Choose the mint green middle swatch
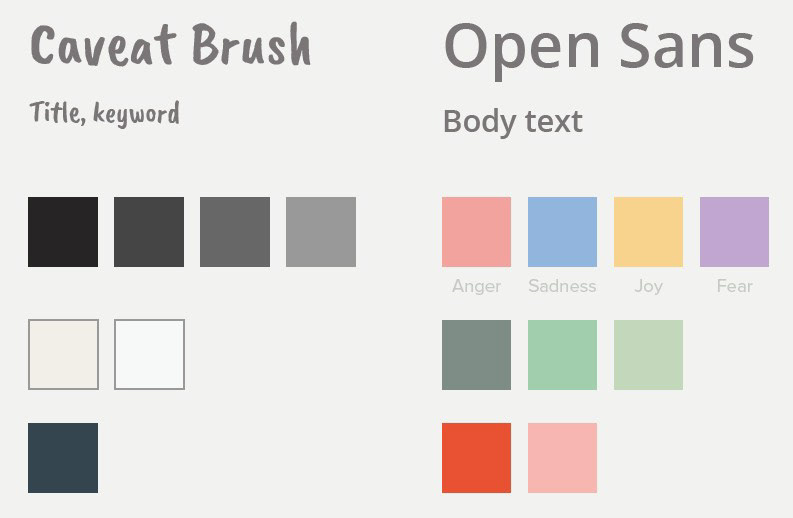 [562, 355]
